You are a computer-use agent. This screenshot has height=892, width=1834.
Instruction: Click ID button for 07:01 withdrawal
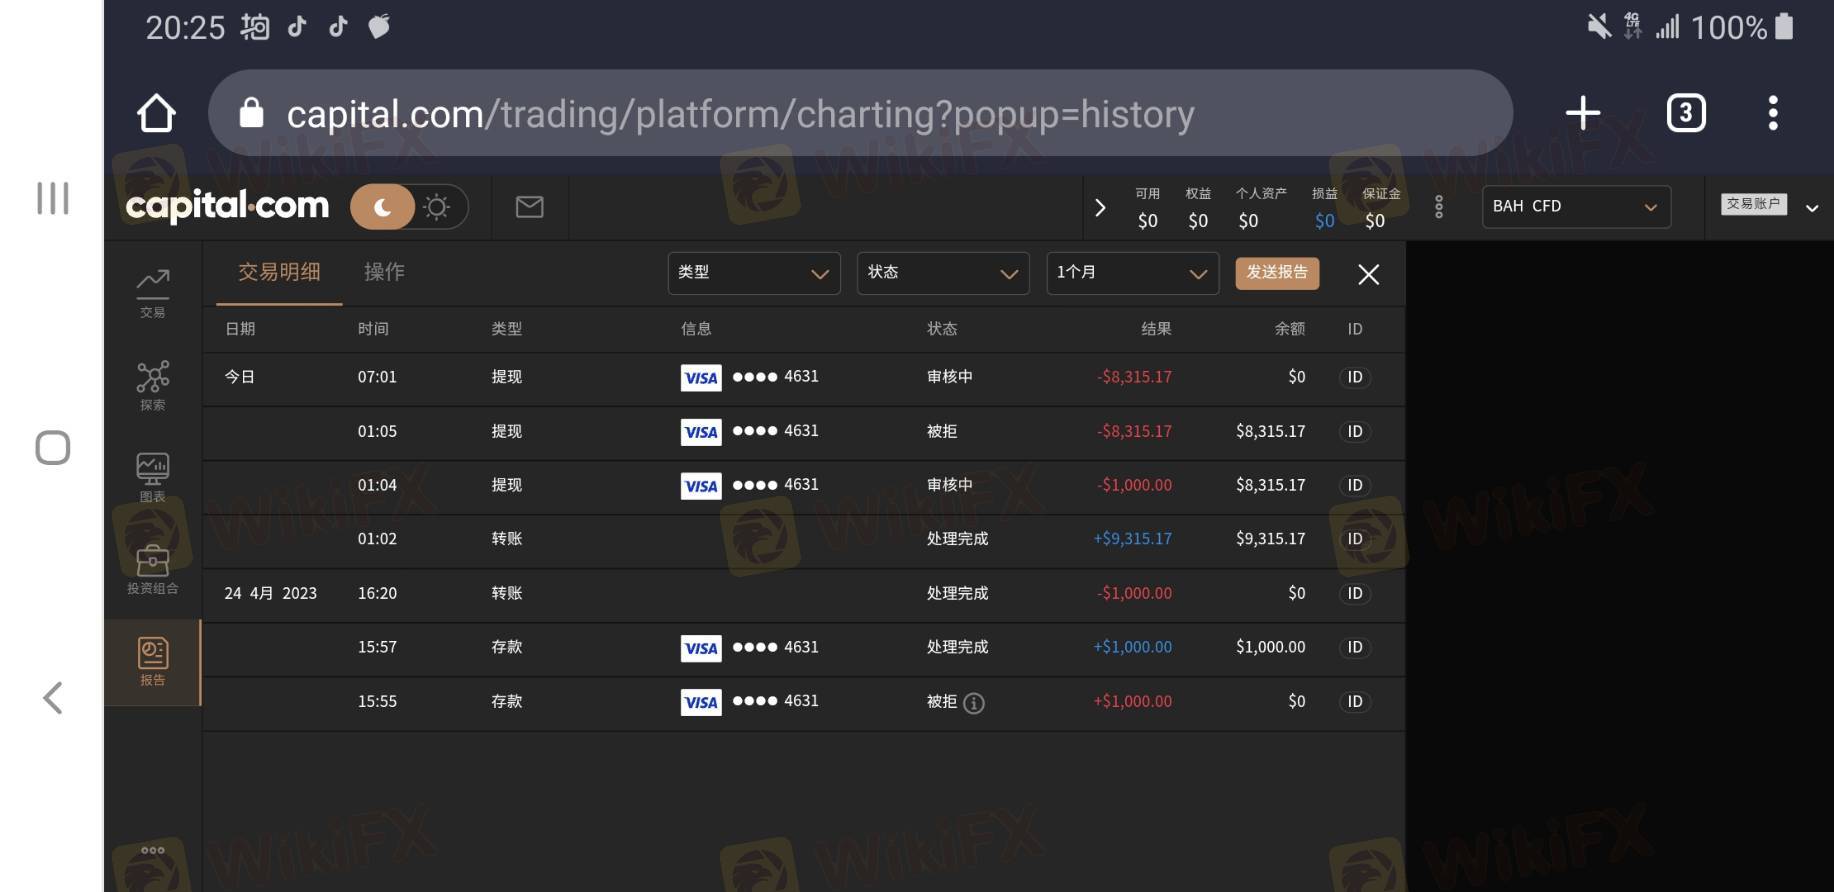click(1354, 377)
